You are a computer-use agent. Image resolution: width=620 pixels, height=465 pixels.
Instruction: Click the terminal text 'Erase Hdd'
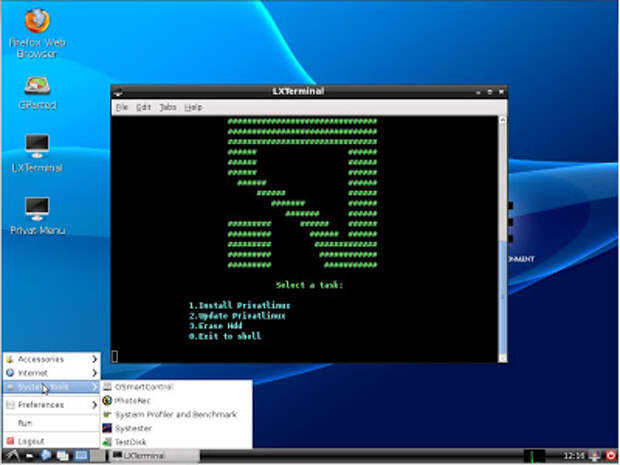[x=220, y=326]
